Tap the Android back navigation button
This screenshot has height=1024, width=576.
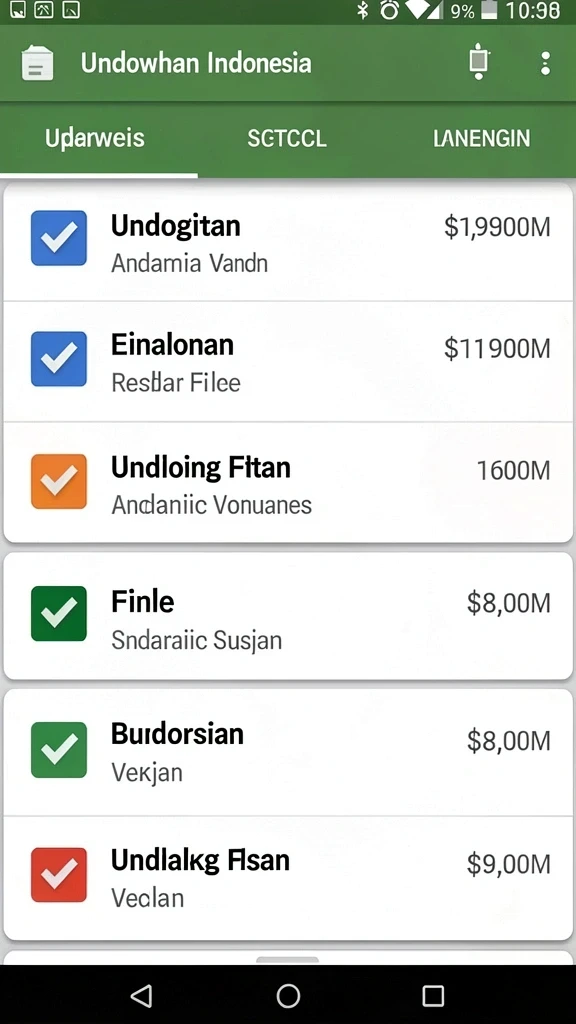tap(142, 996)
